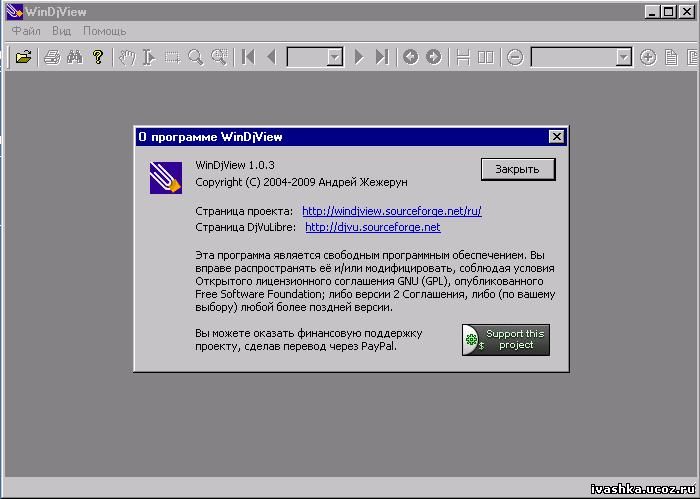Screen dimensions: 700x499
Task: Select the magnifying glass zoom tool
Action: pyautogui.click(x=196, y=58)
